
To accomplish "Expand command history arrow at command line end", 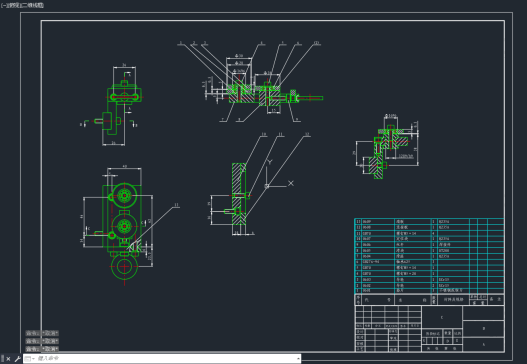I will coord(298,359).
